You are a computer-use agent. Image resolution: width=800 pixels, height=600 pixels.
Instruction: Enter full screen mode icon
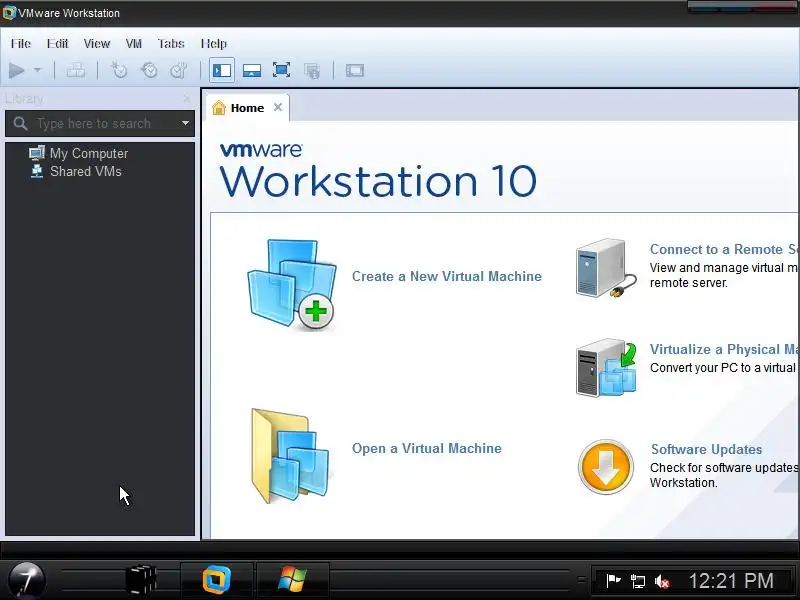click(281, 70)
